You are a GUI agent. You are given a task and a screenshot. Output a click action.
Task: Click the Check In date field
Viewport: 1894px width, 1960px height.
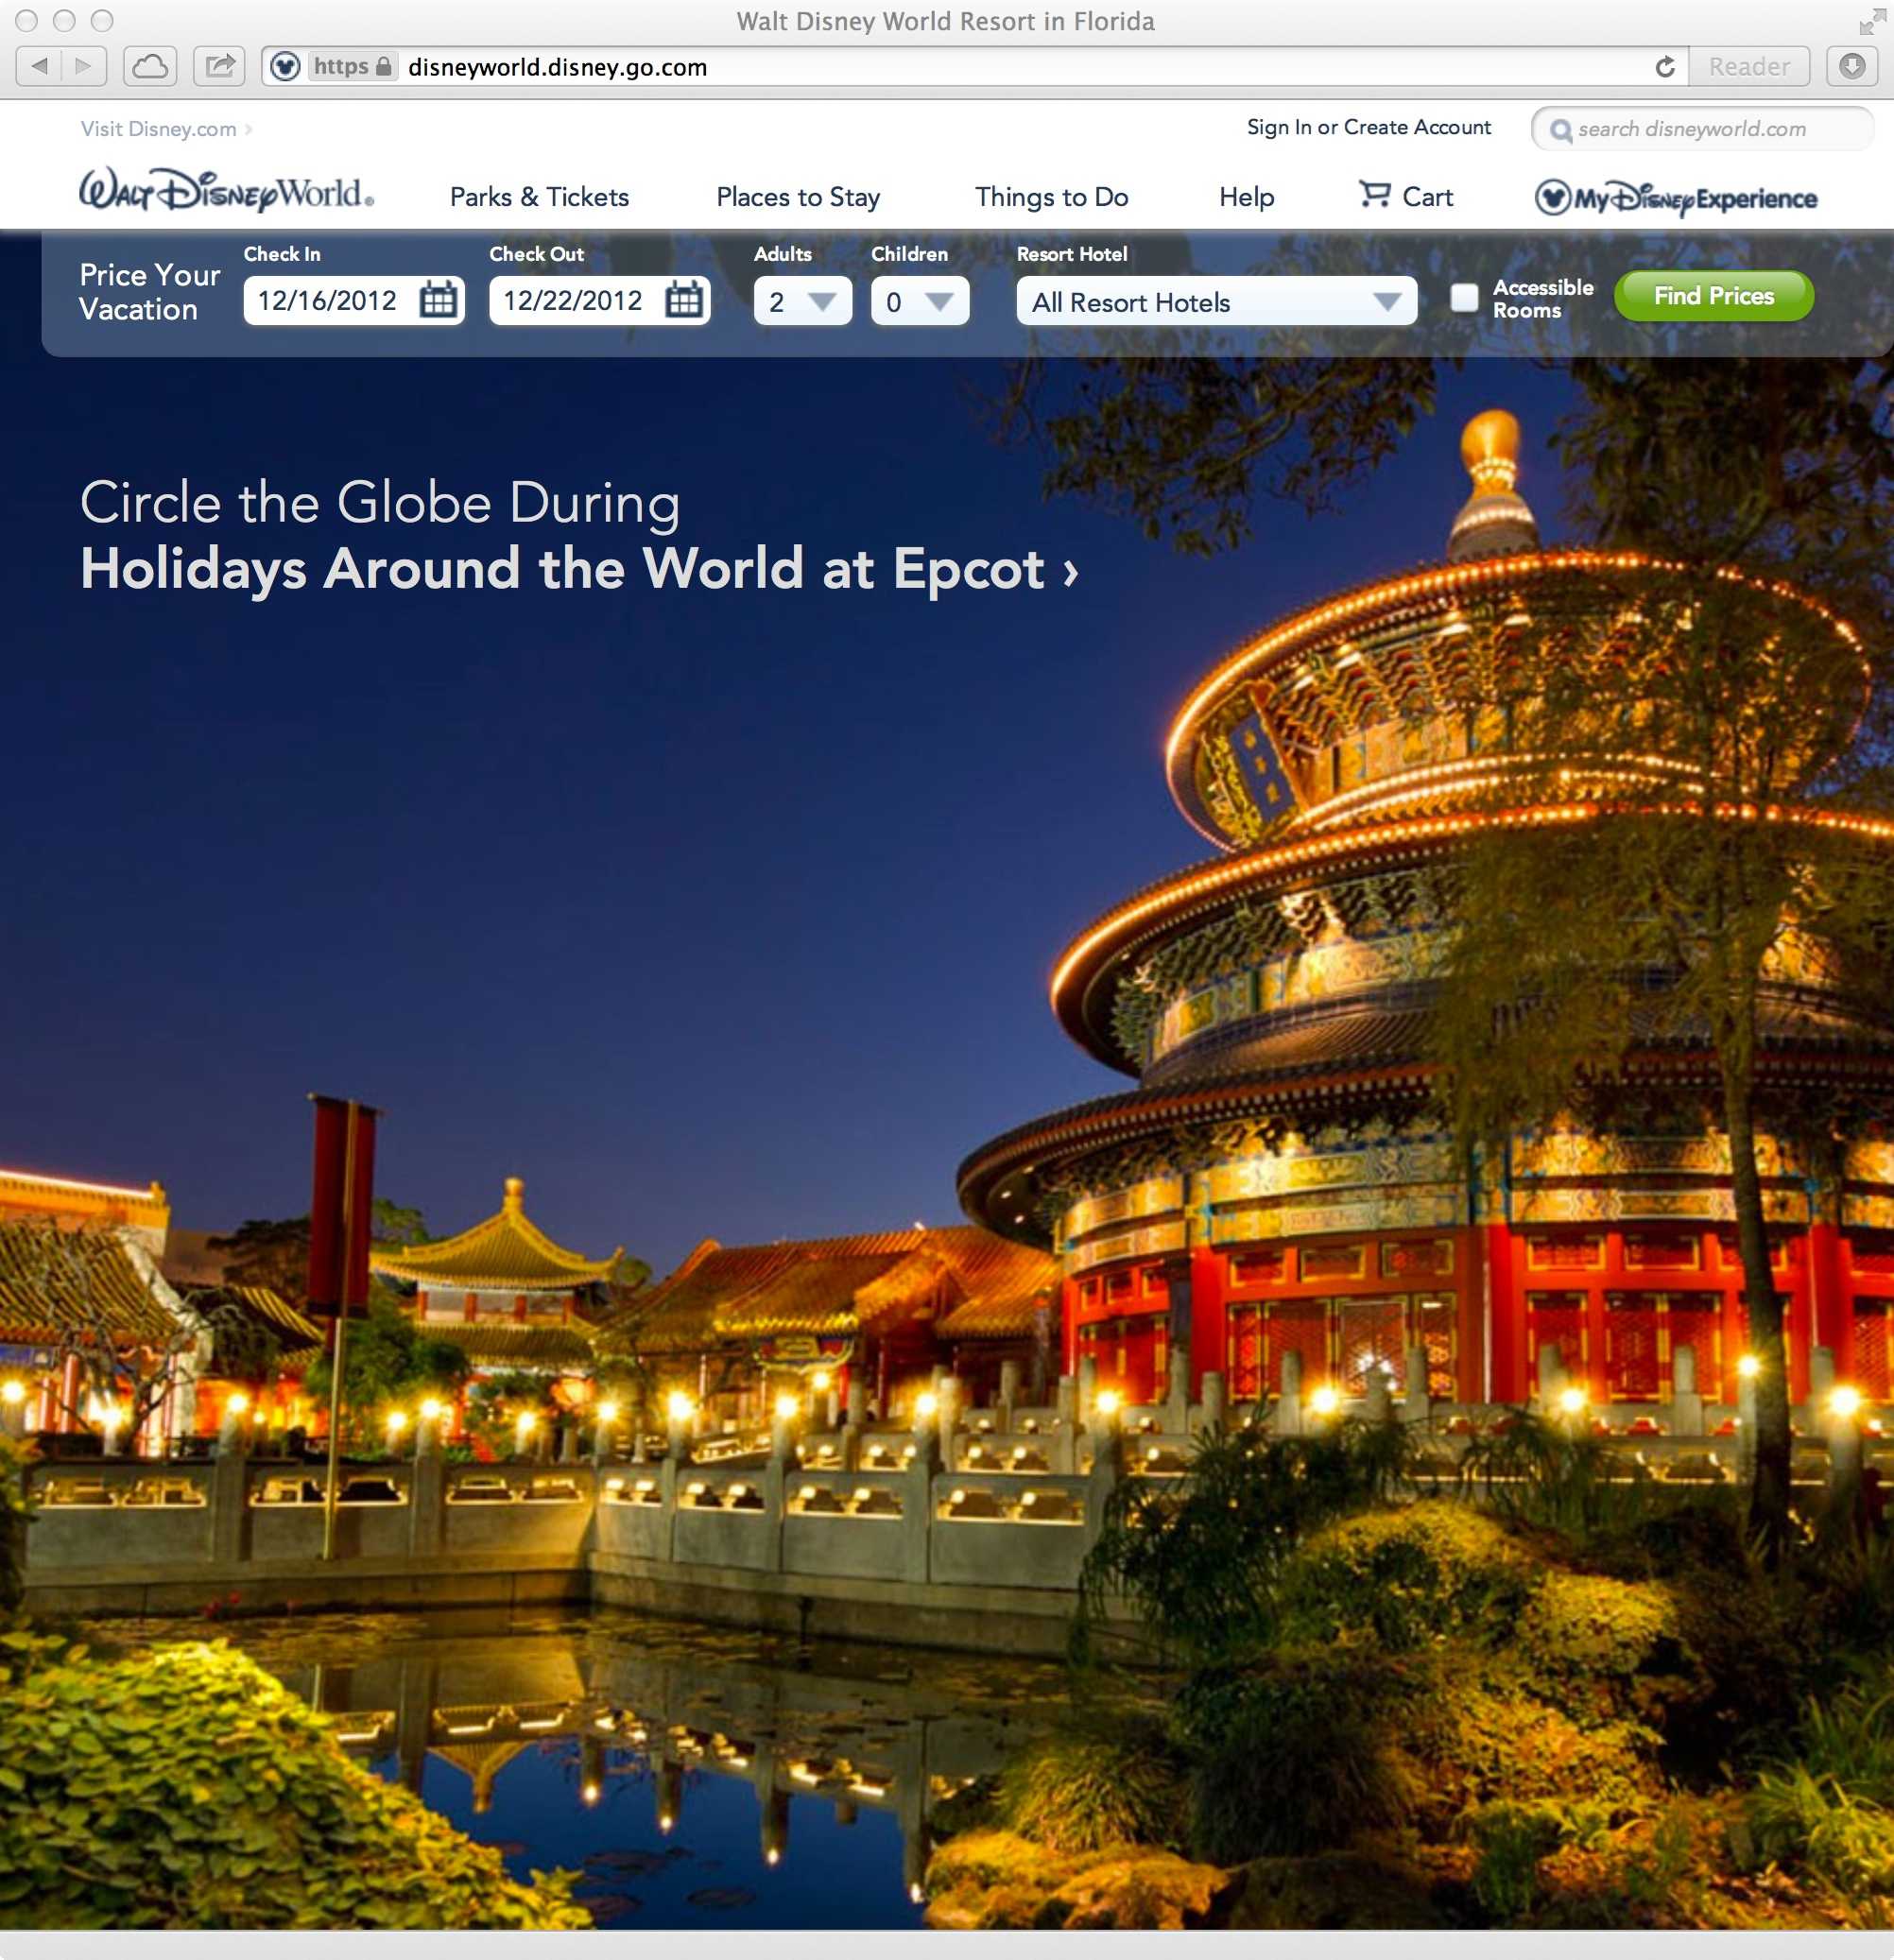click(354, 300)
